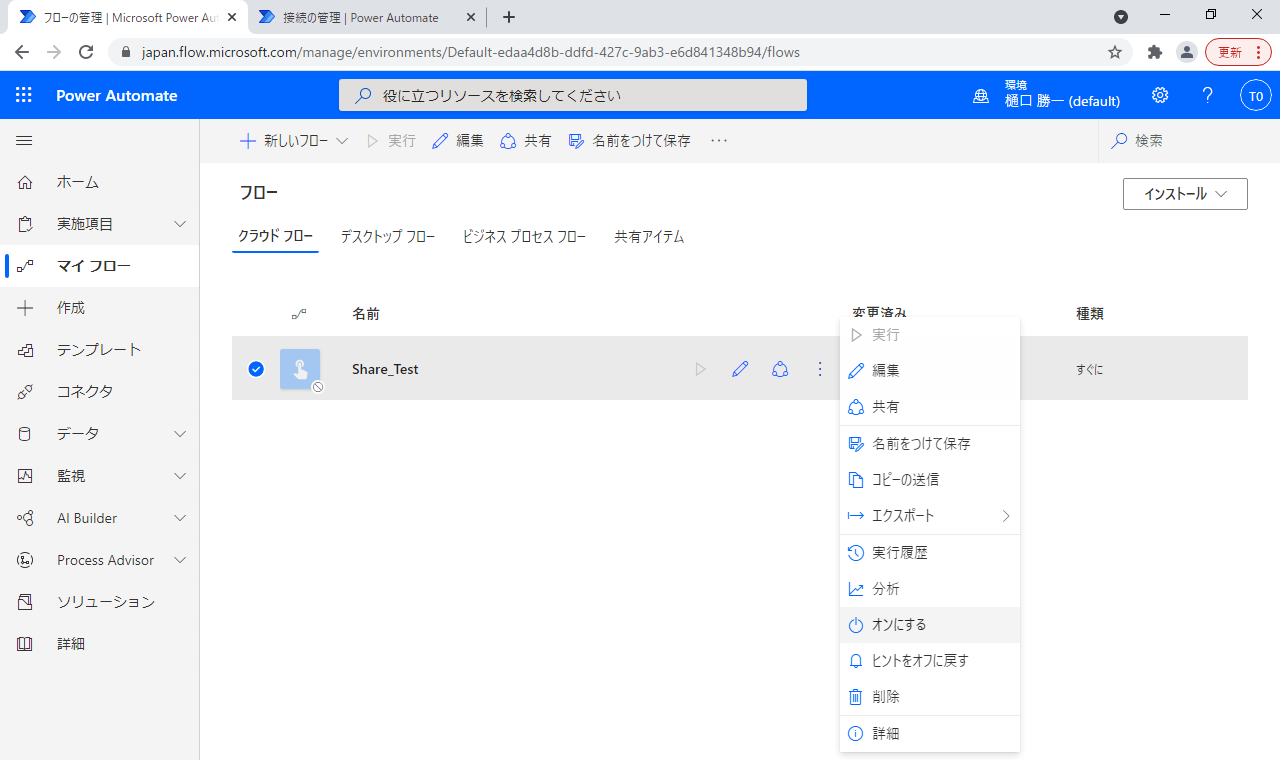Choose 実行履歴 in the context menu
This screenshot has height=760, width=1280.
pyautogui.click(x=930, y=553)
